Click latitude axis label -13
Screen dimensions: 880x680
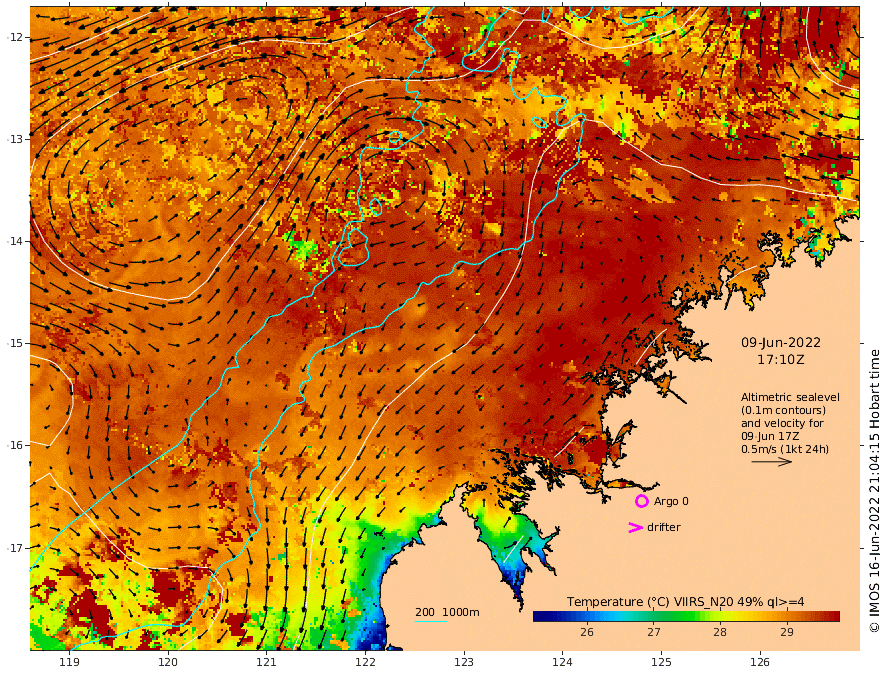(15, 139)
